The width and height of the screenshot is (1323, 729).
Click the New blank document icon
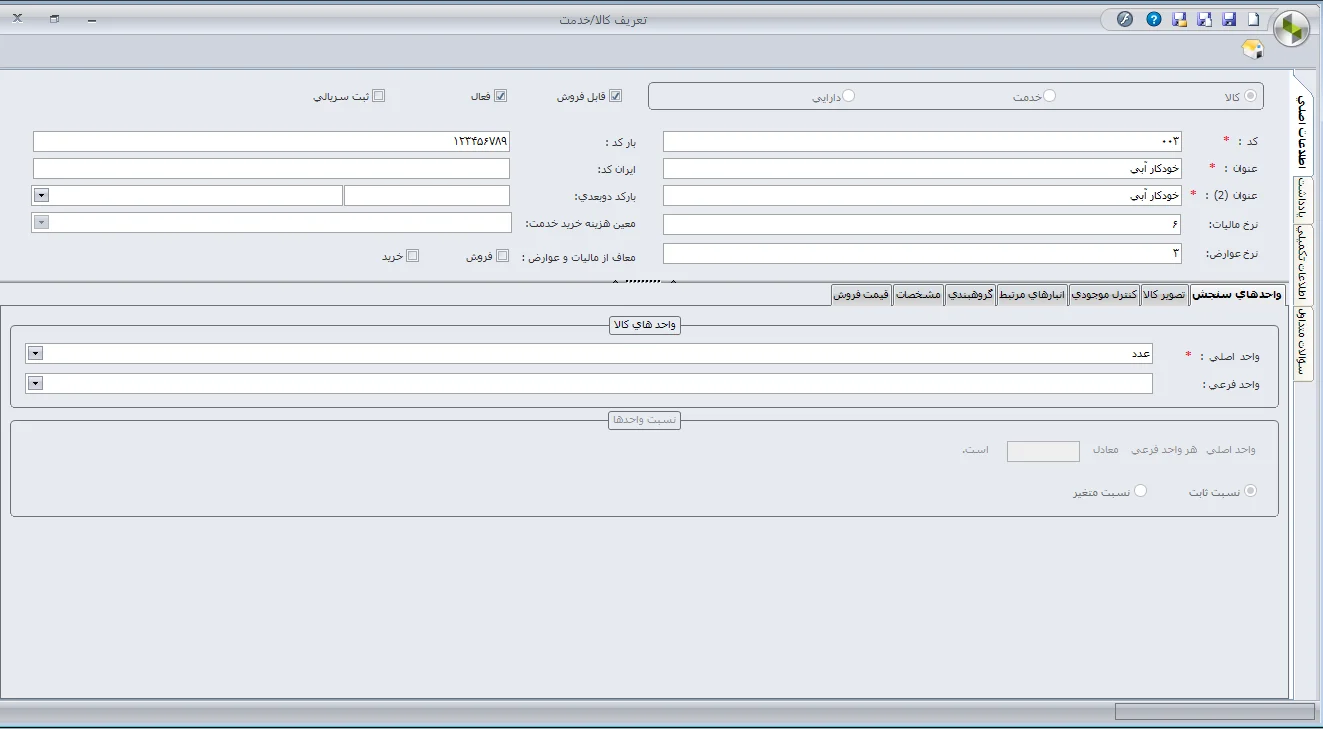pyautogui.click(x=1253, y=19)
